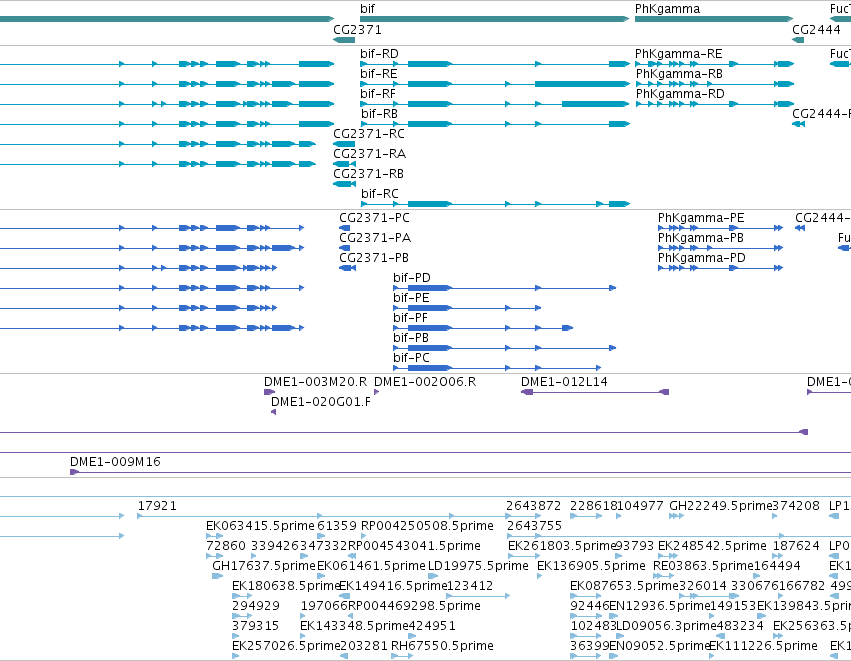The height and width of the screenshot is (661, 851).
Task: Click EST label EK087653.5prime
Action: [x=624, y=586]
